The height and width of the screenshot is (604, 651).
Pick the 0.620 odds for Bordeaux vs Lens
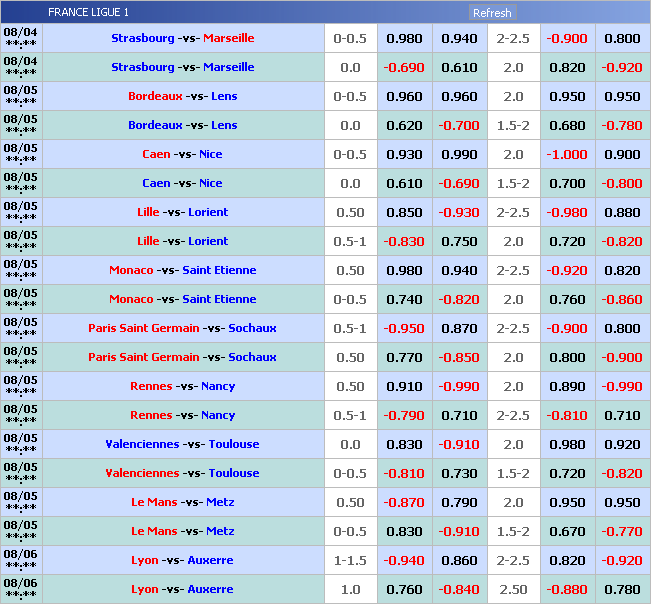404,126
